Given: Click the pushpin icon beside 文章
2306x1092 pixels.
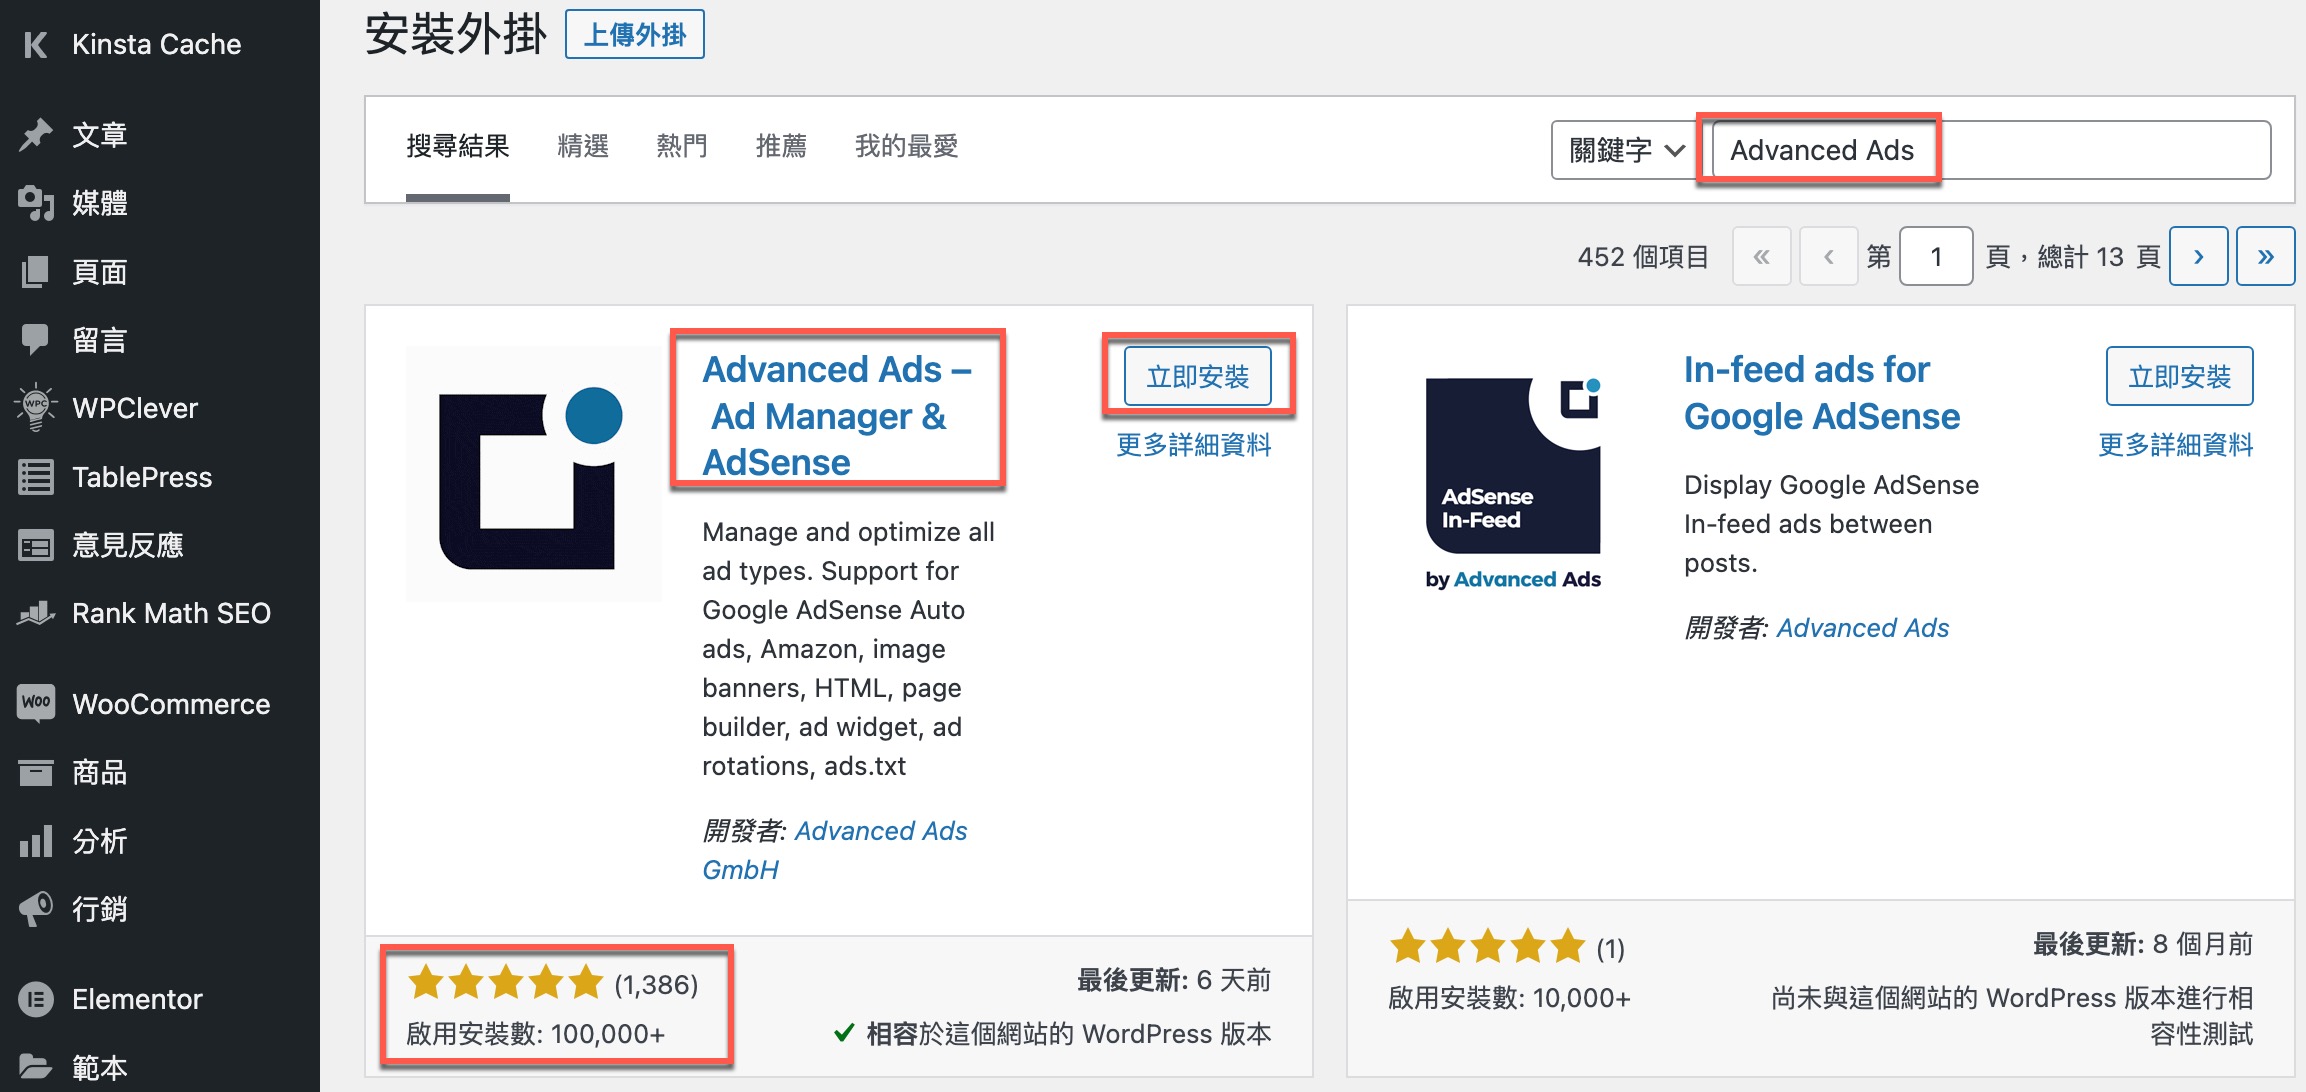Looking at the screenshot, I should point(35,134).
